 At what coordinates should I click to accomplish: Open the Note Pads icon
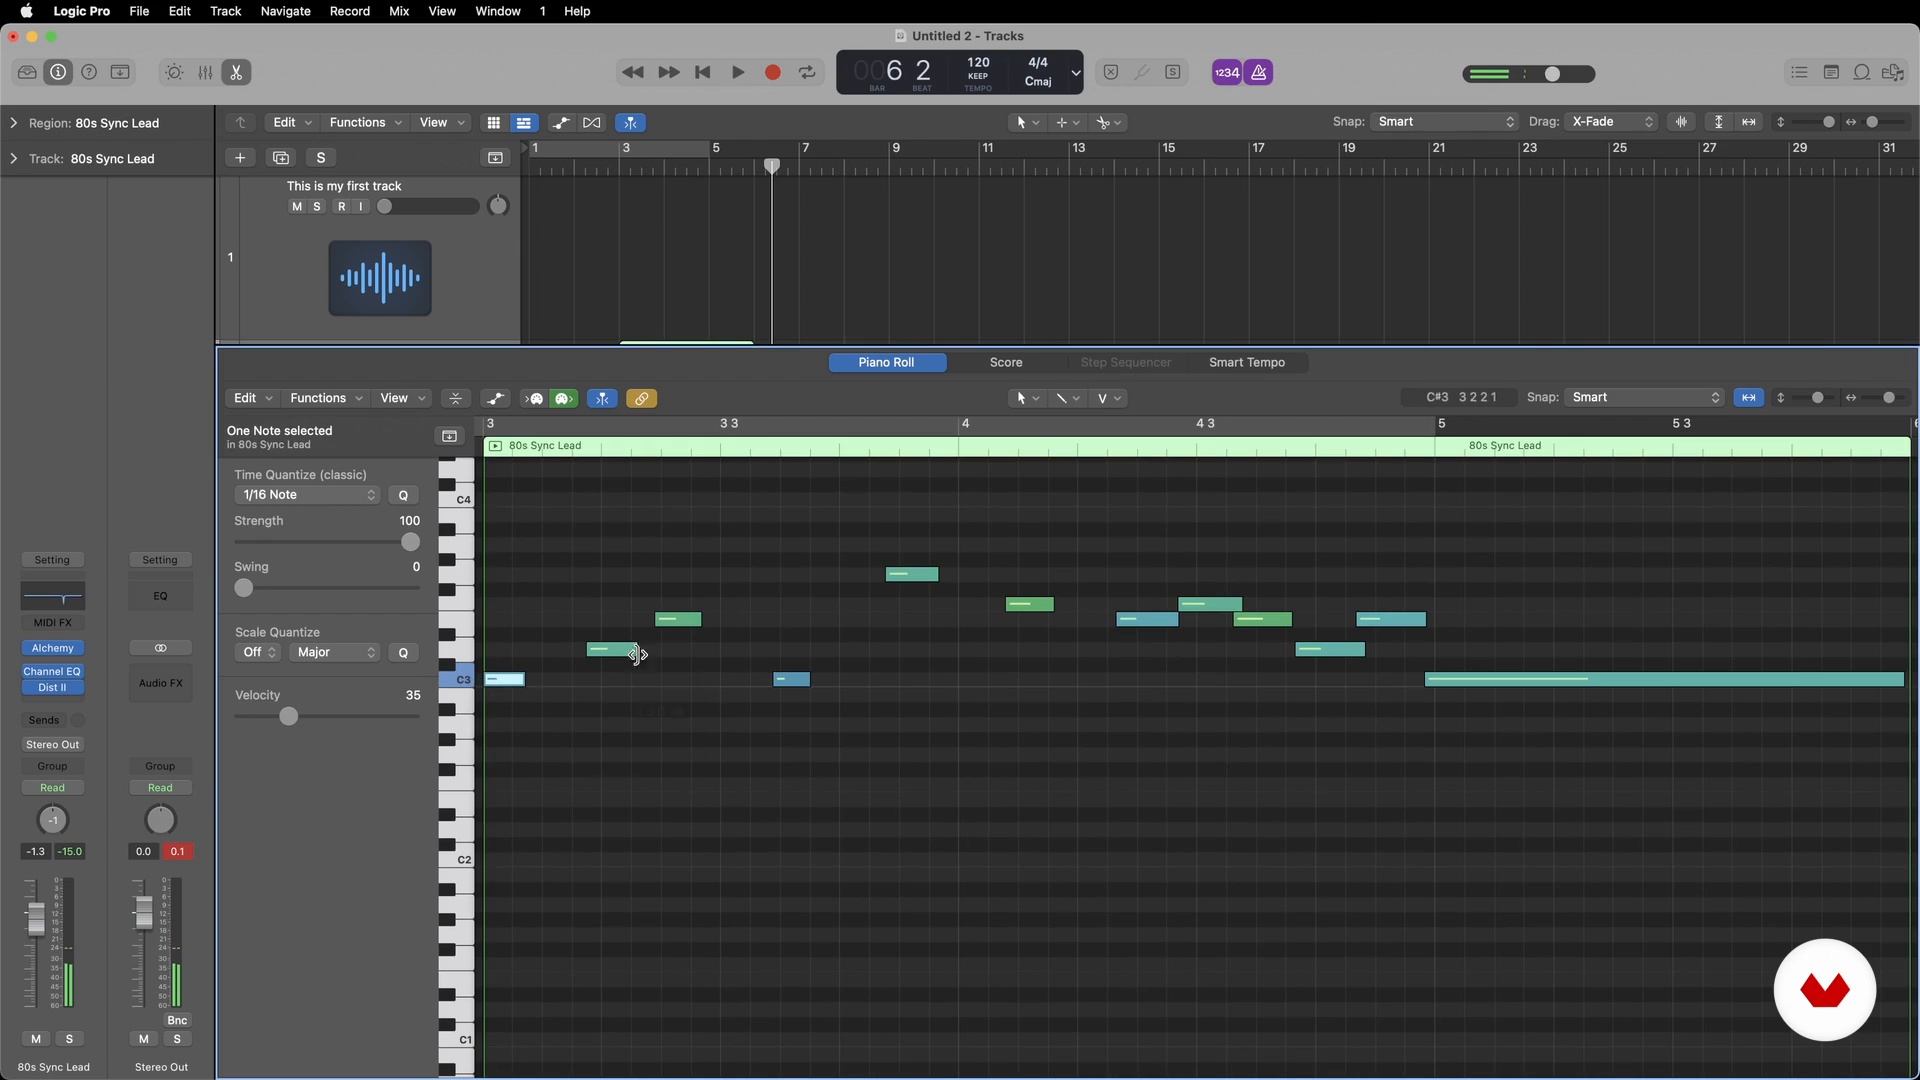pos(1831,72)
